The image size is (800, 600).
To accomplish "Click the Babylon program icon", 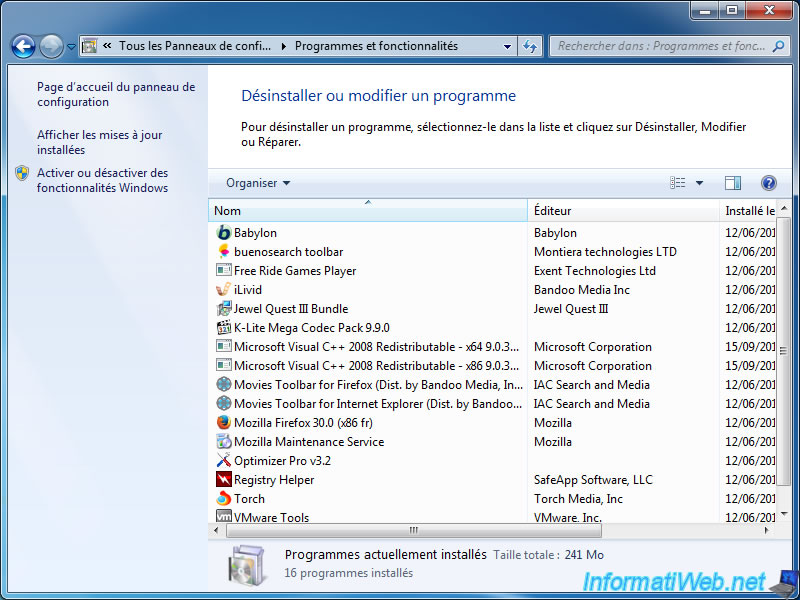I will 223,233.
